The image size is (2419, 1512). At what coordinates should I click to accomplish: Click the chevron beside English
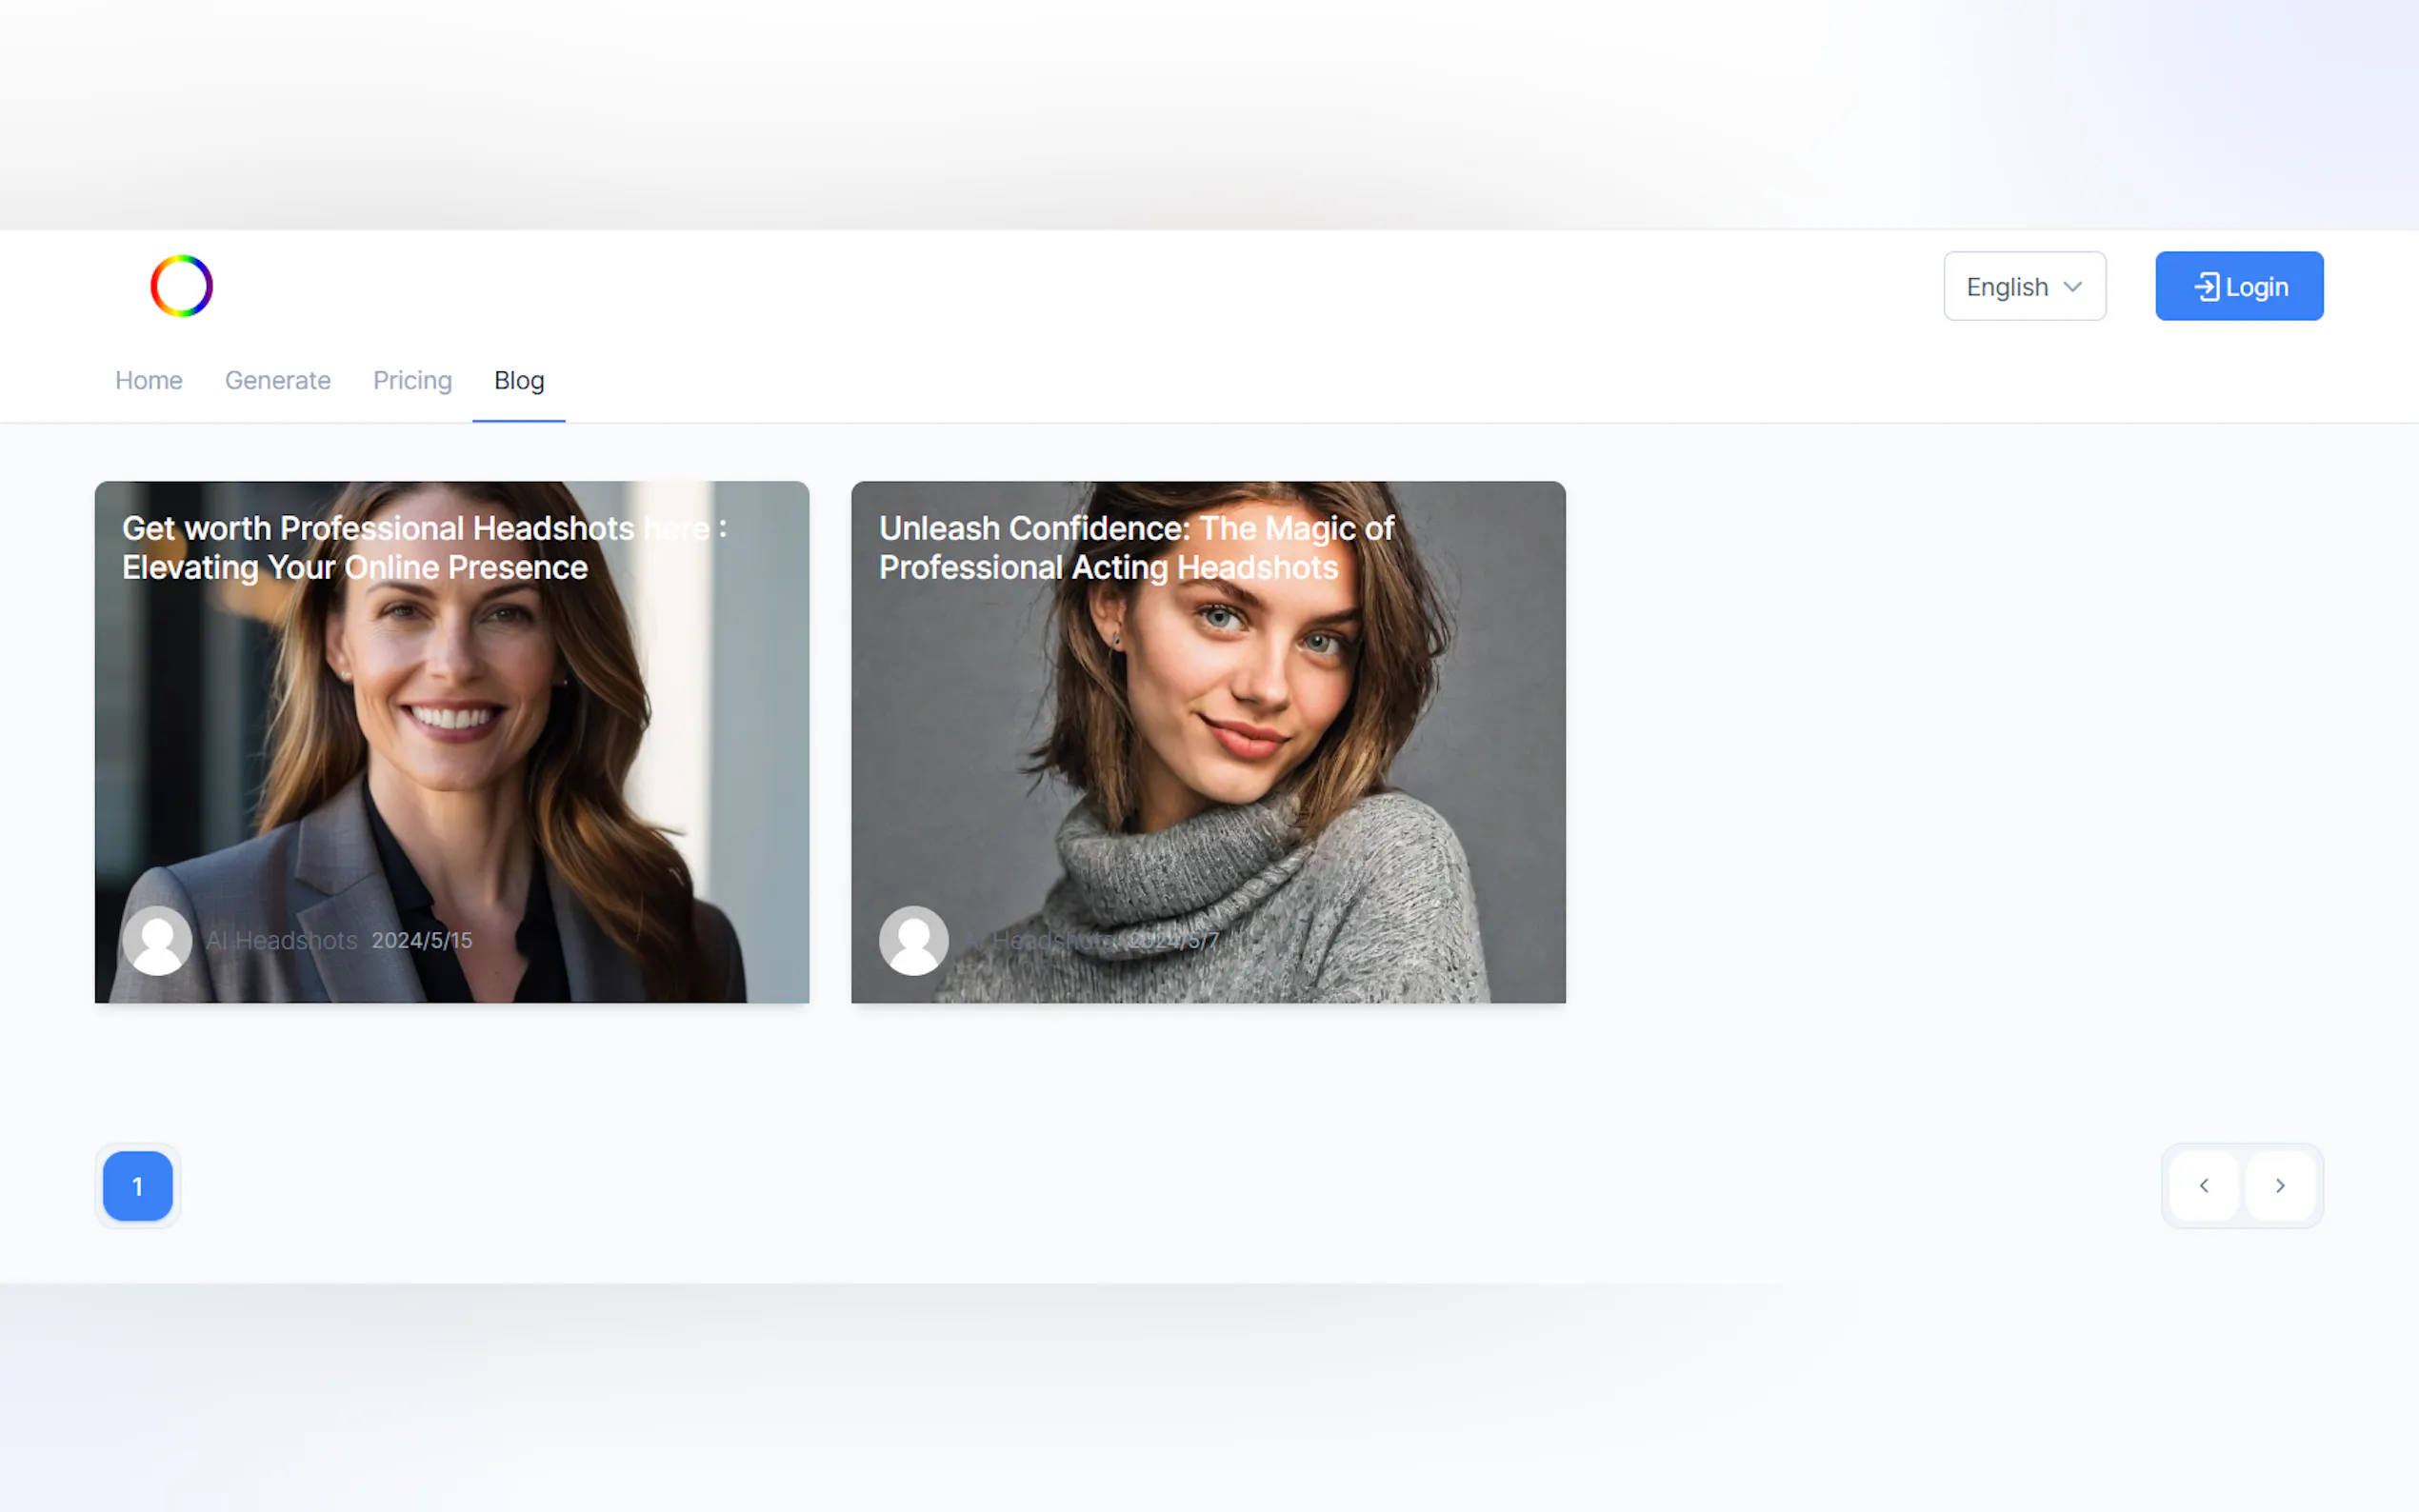pyautogui.click(x=2073, y=287)
